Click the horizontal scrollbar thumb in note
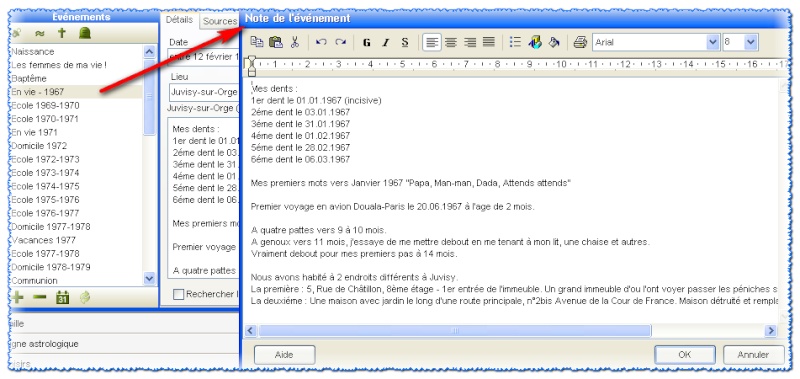 455,331
